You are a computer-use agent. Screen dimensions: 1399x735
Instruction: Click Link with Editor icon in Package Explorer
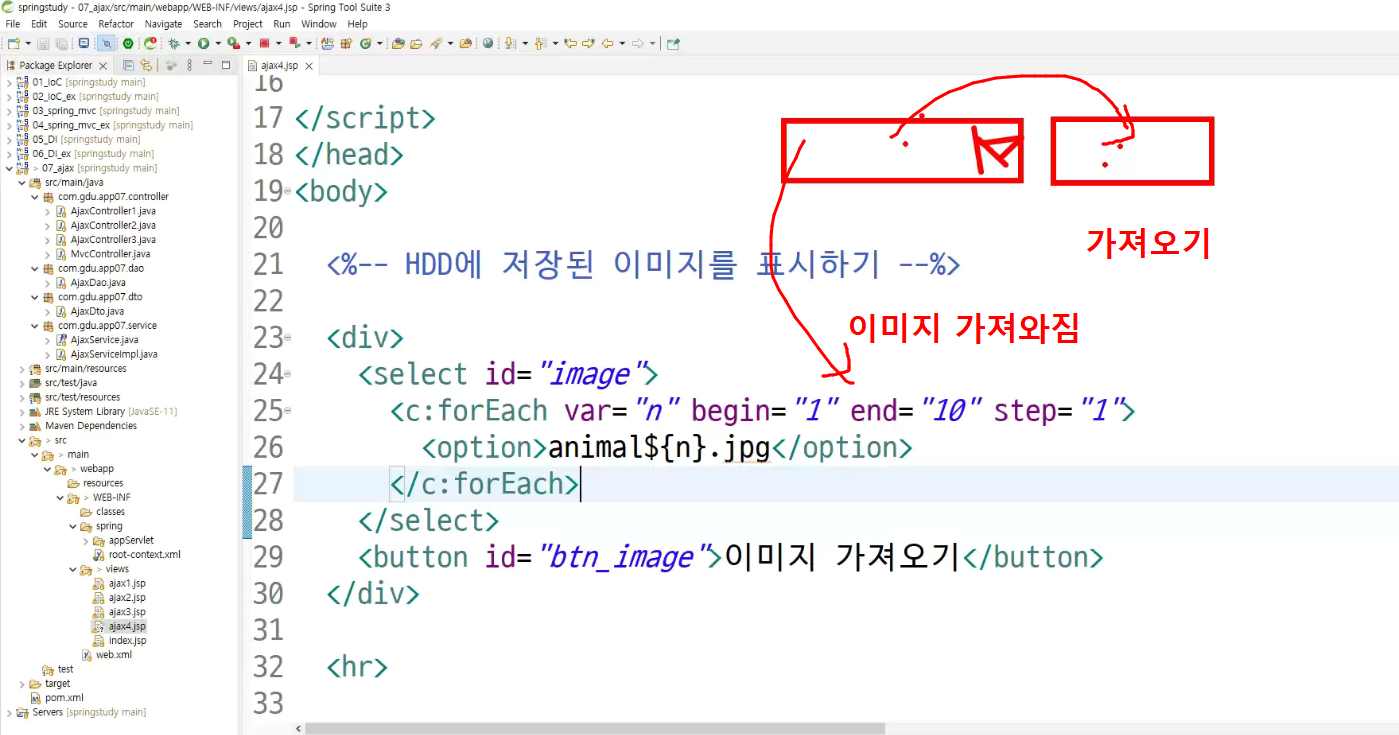(x=146, y=65)
